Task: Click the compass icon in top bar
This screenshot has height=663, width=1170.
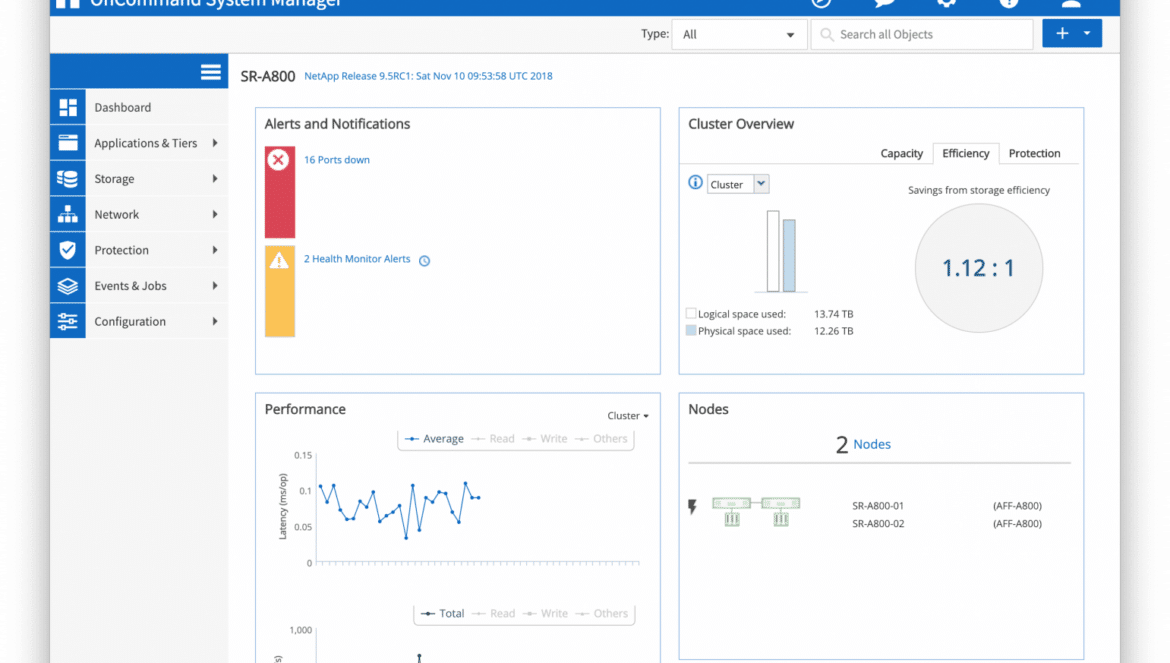Action: (822, 4)
